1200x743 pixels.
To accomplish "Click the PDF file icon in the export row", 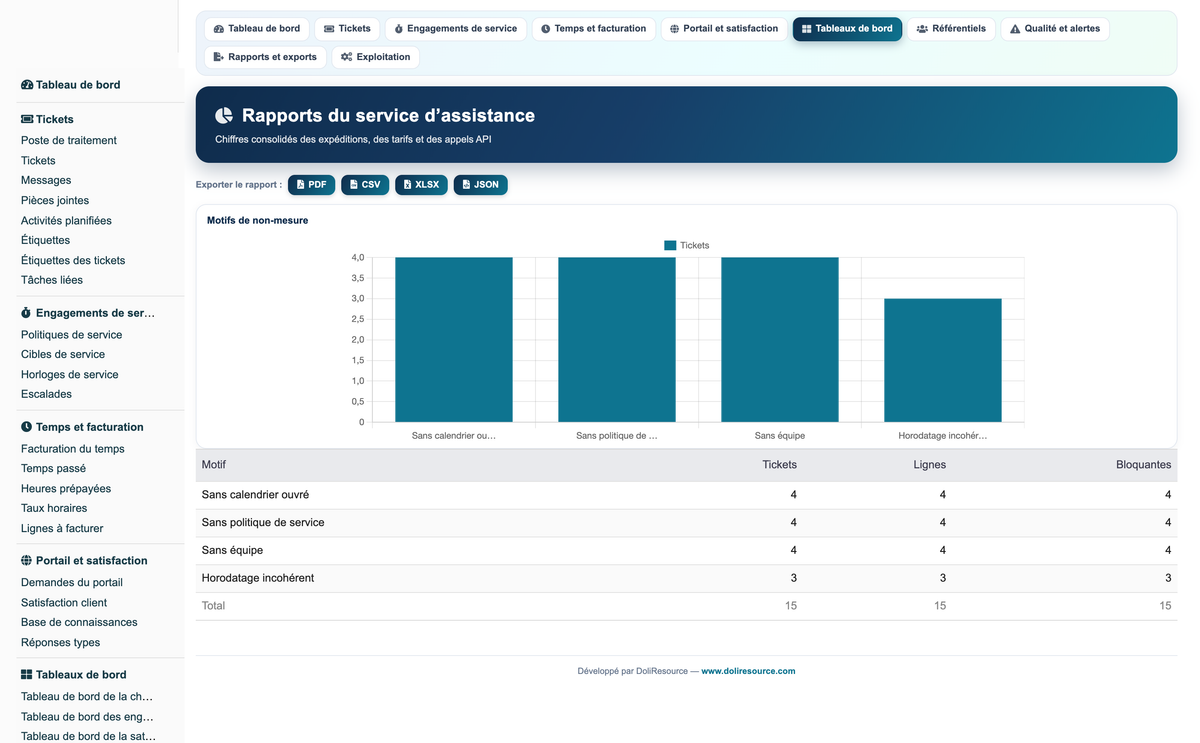I will pos(301,185).
